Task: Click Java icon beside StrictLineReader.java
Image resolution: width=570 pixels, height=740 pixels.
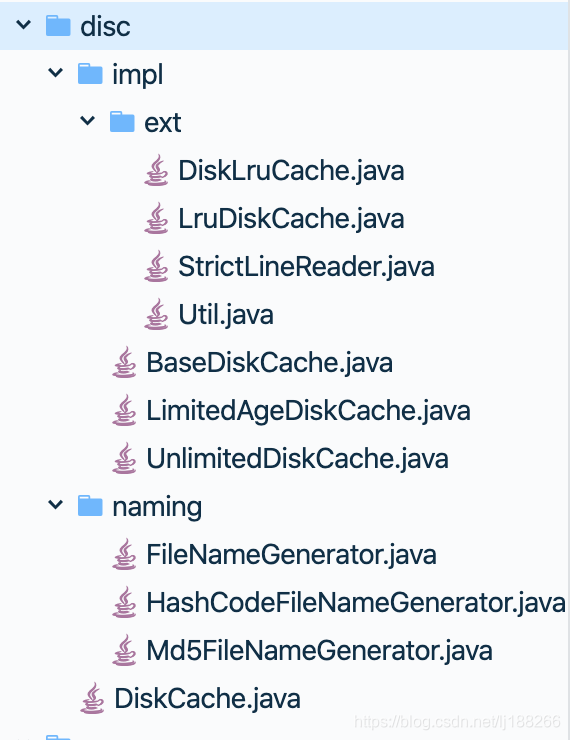Action: (156, 267)
